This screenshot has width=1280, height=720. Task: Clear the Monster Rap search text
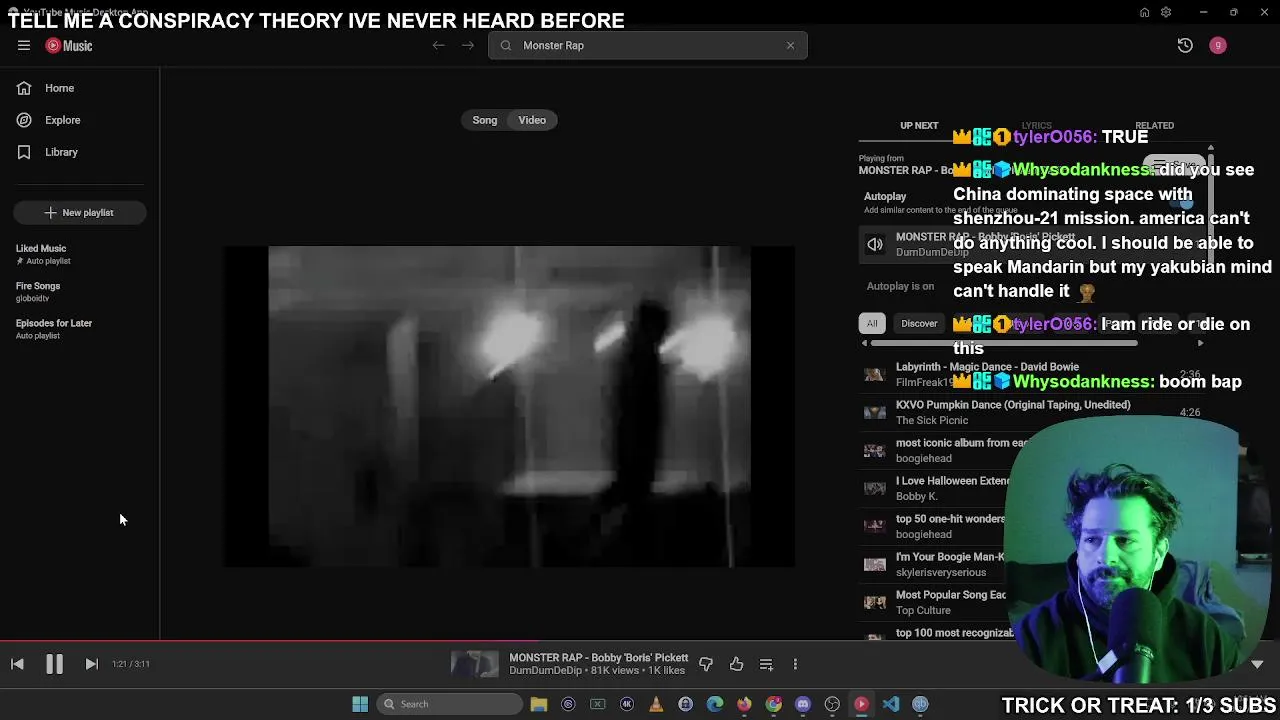790,45
